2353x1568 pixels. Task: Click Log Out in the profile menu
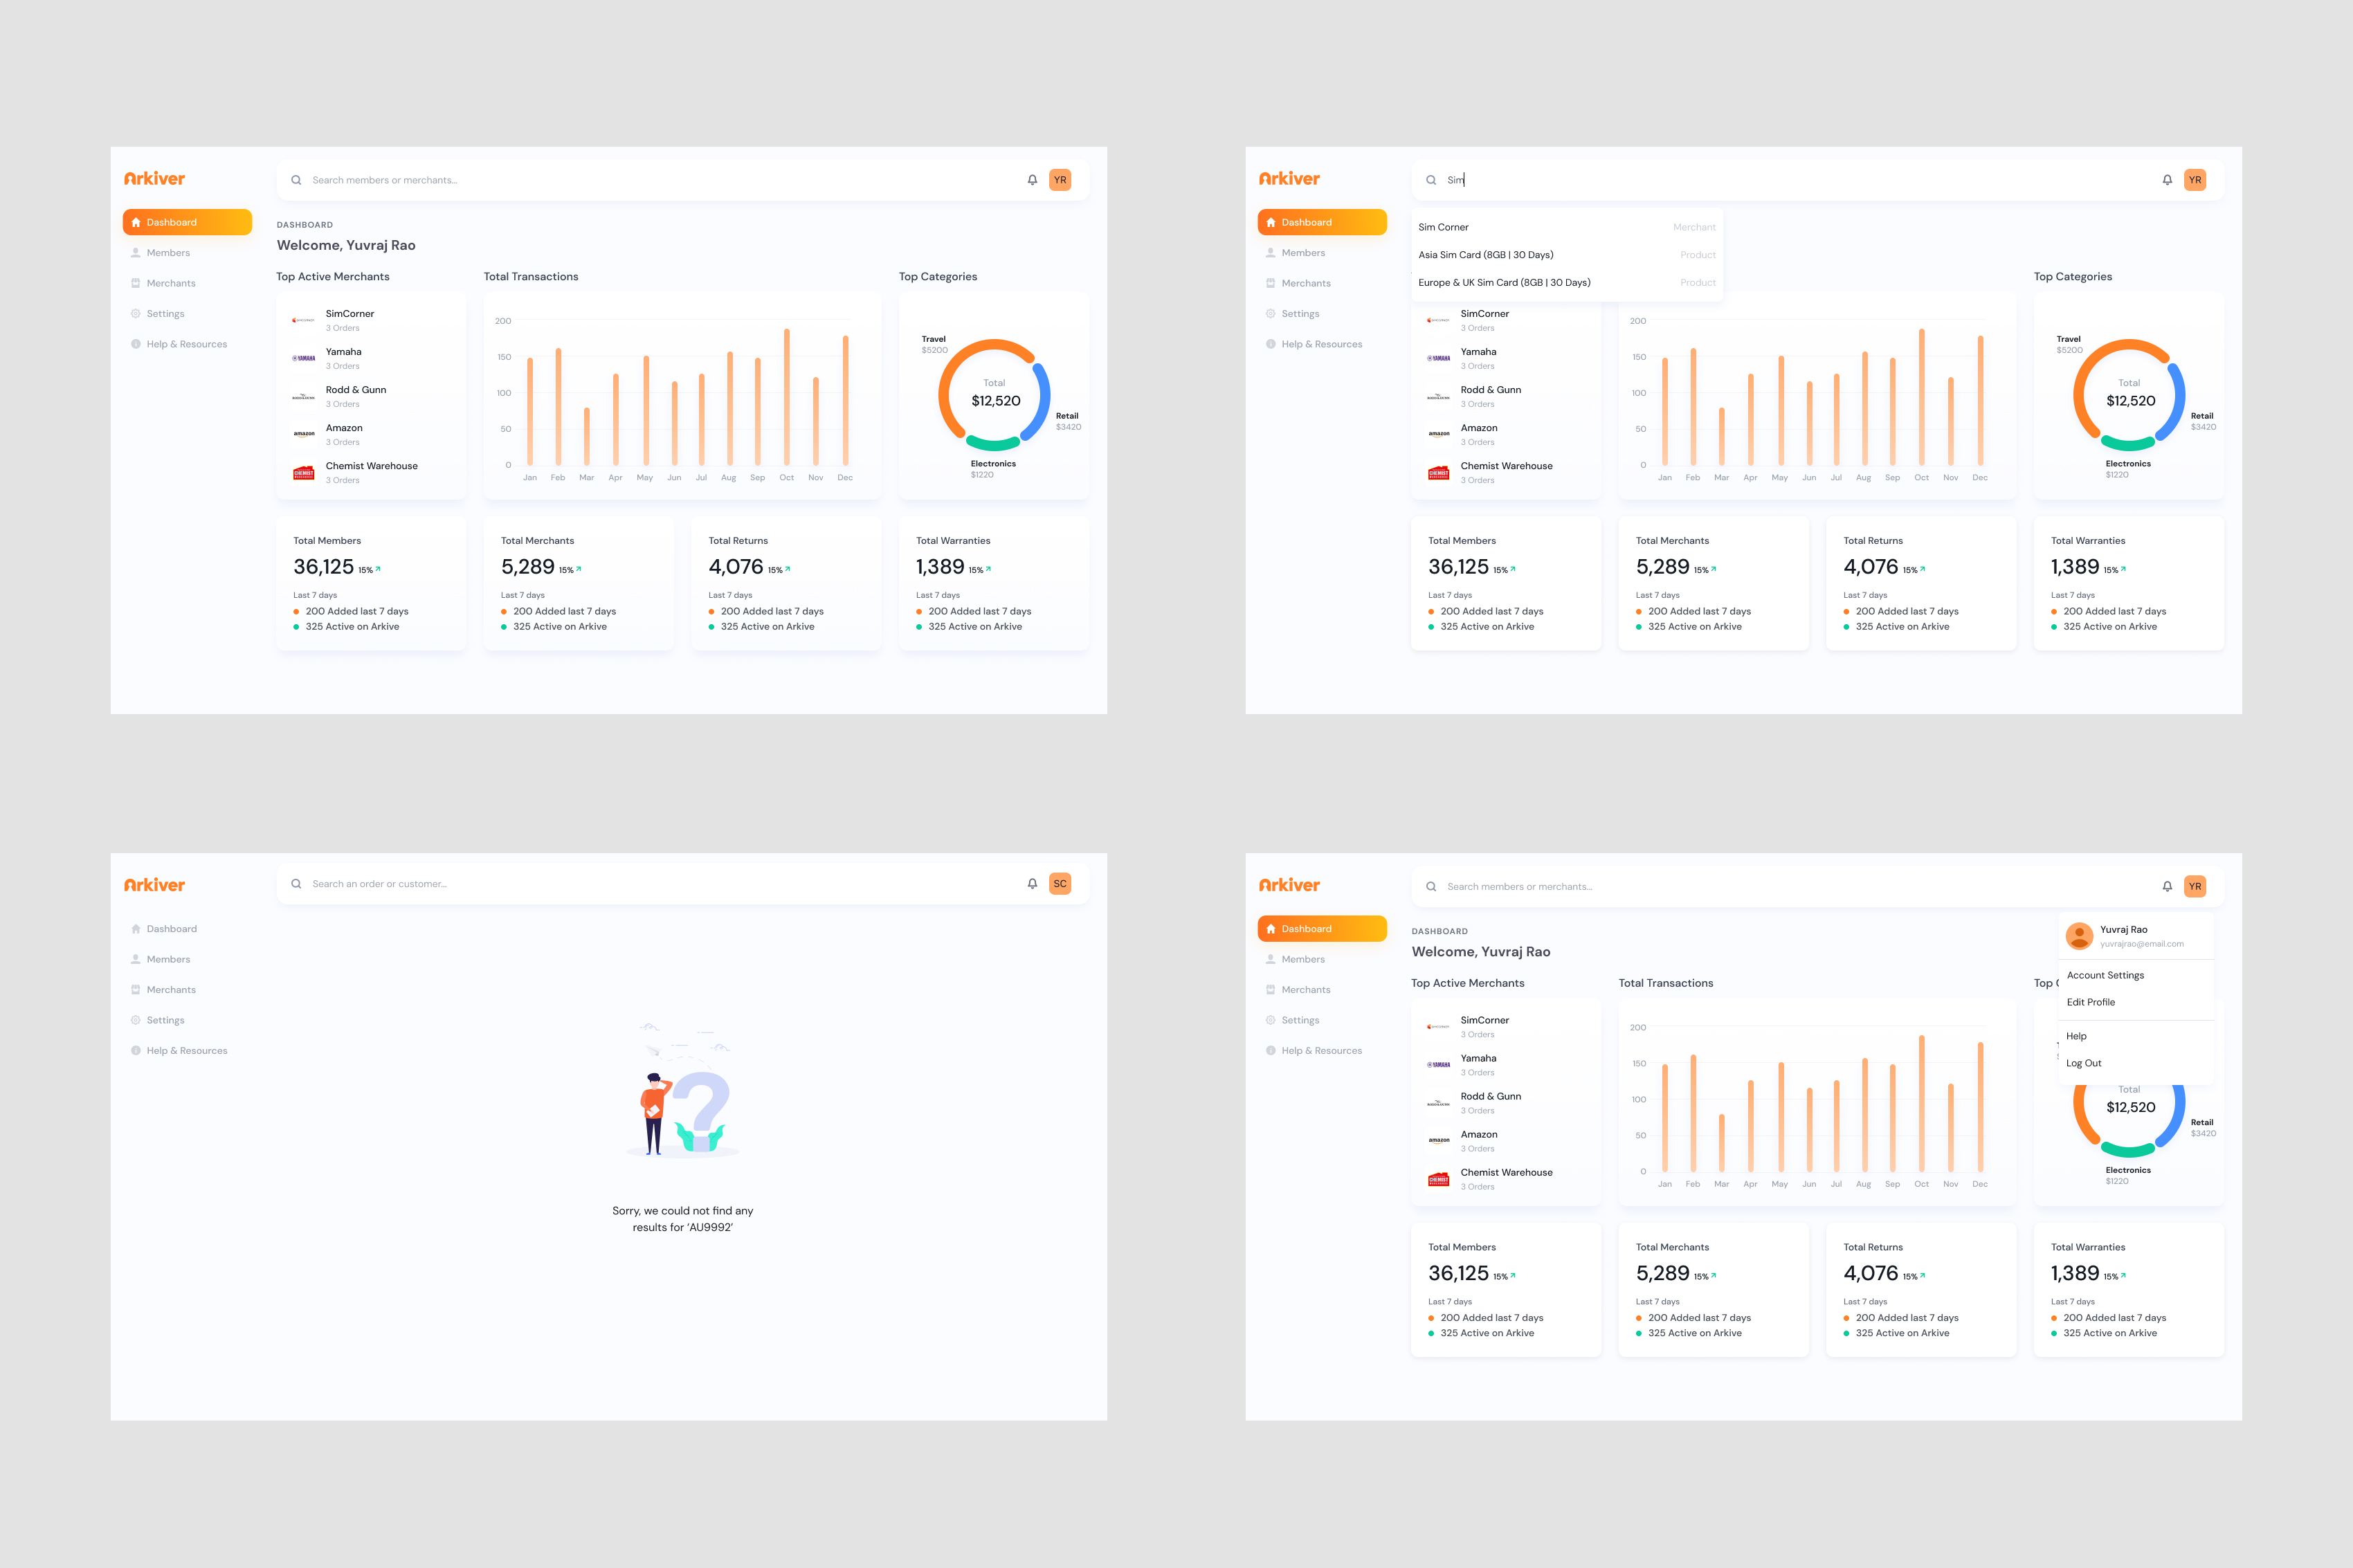click(x=2083, y=1063)
